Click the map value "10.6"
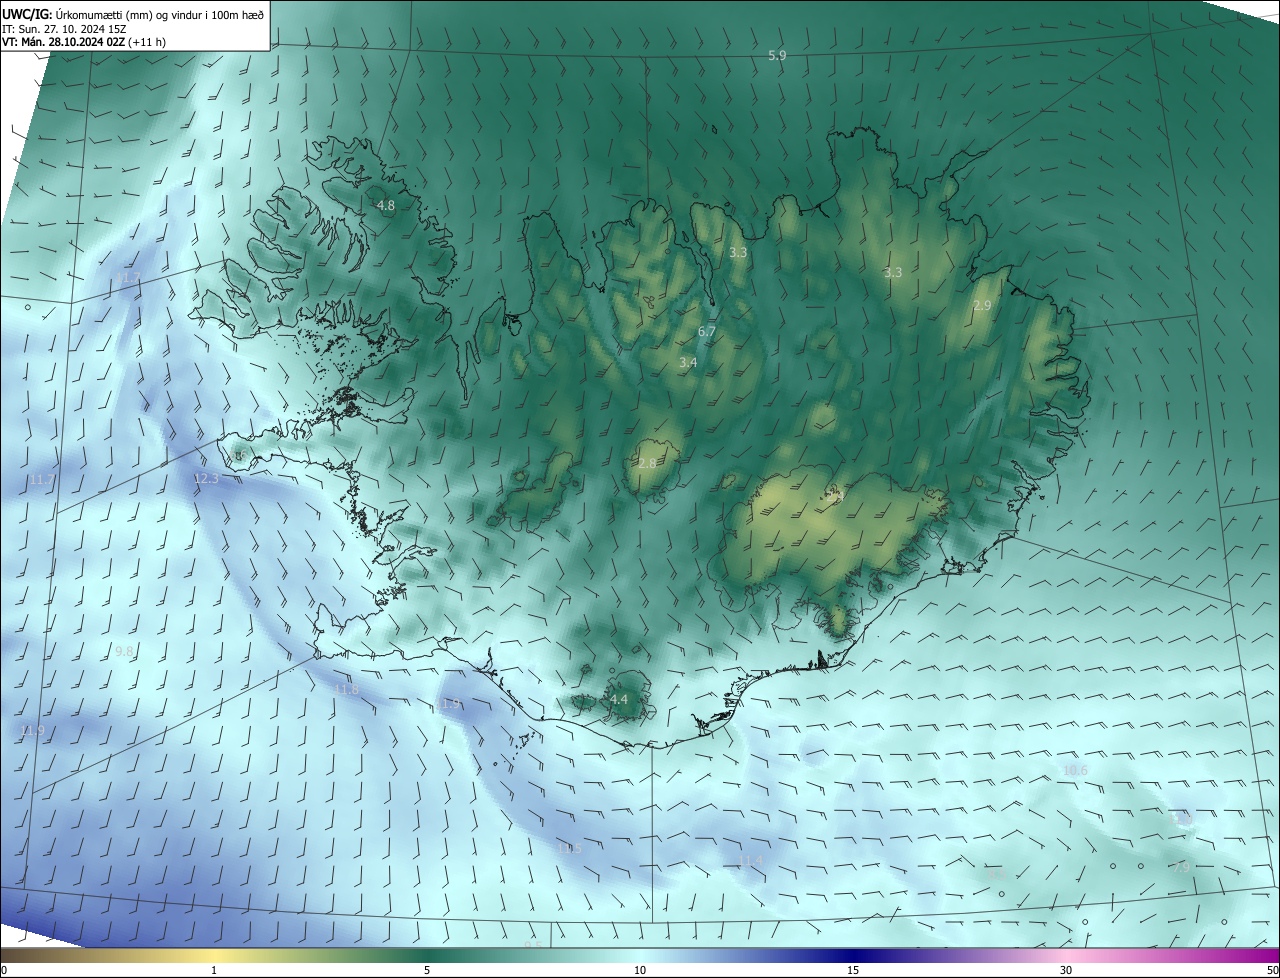This screenshot has height=978, width=1280. point(1075,770)
